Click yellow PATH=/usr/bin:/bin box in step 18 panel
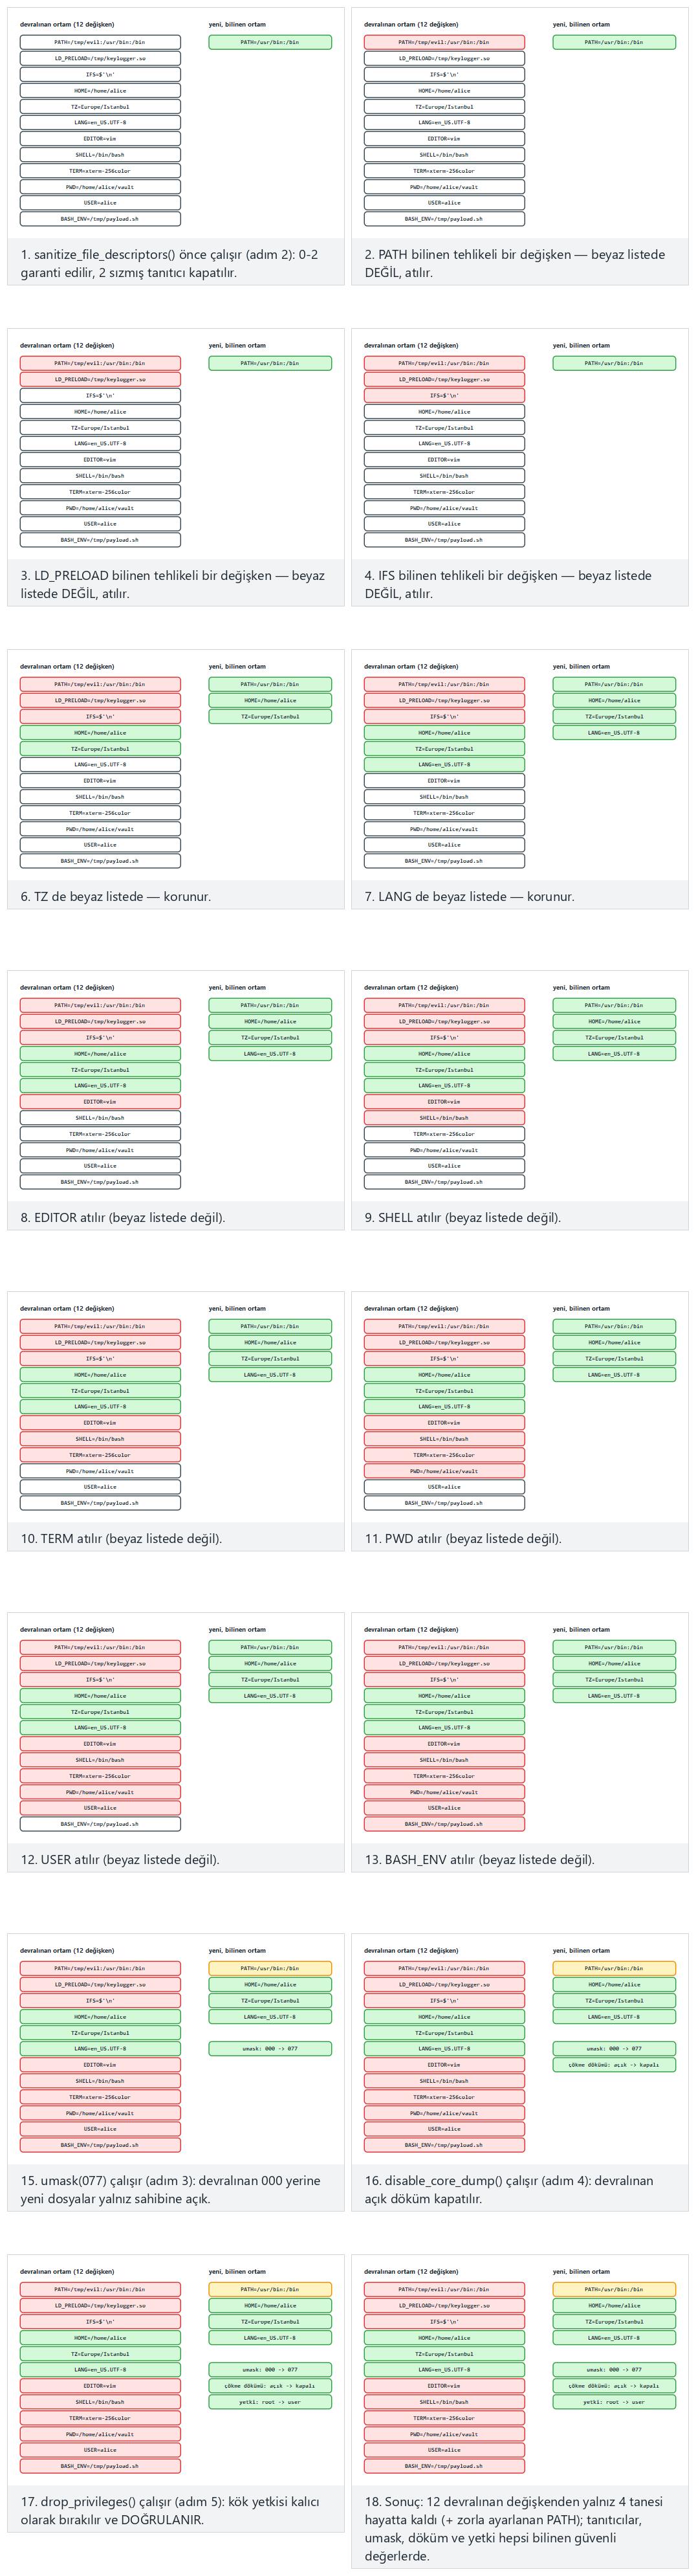Image resolution: width=696 pixels, height=2576 pixels. click(614, 2289)
